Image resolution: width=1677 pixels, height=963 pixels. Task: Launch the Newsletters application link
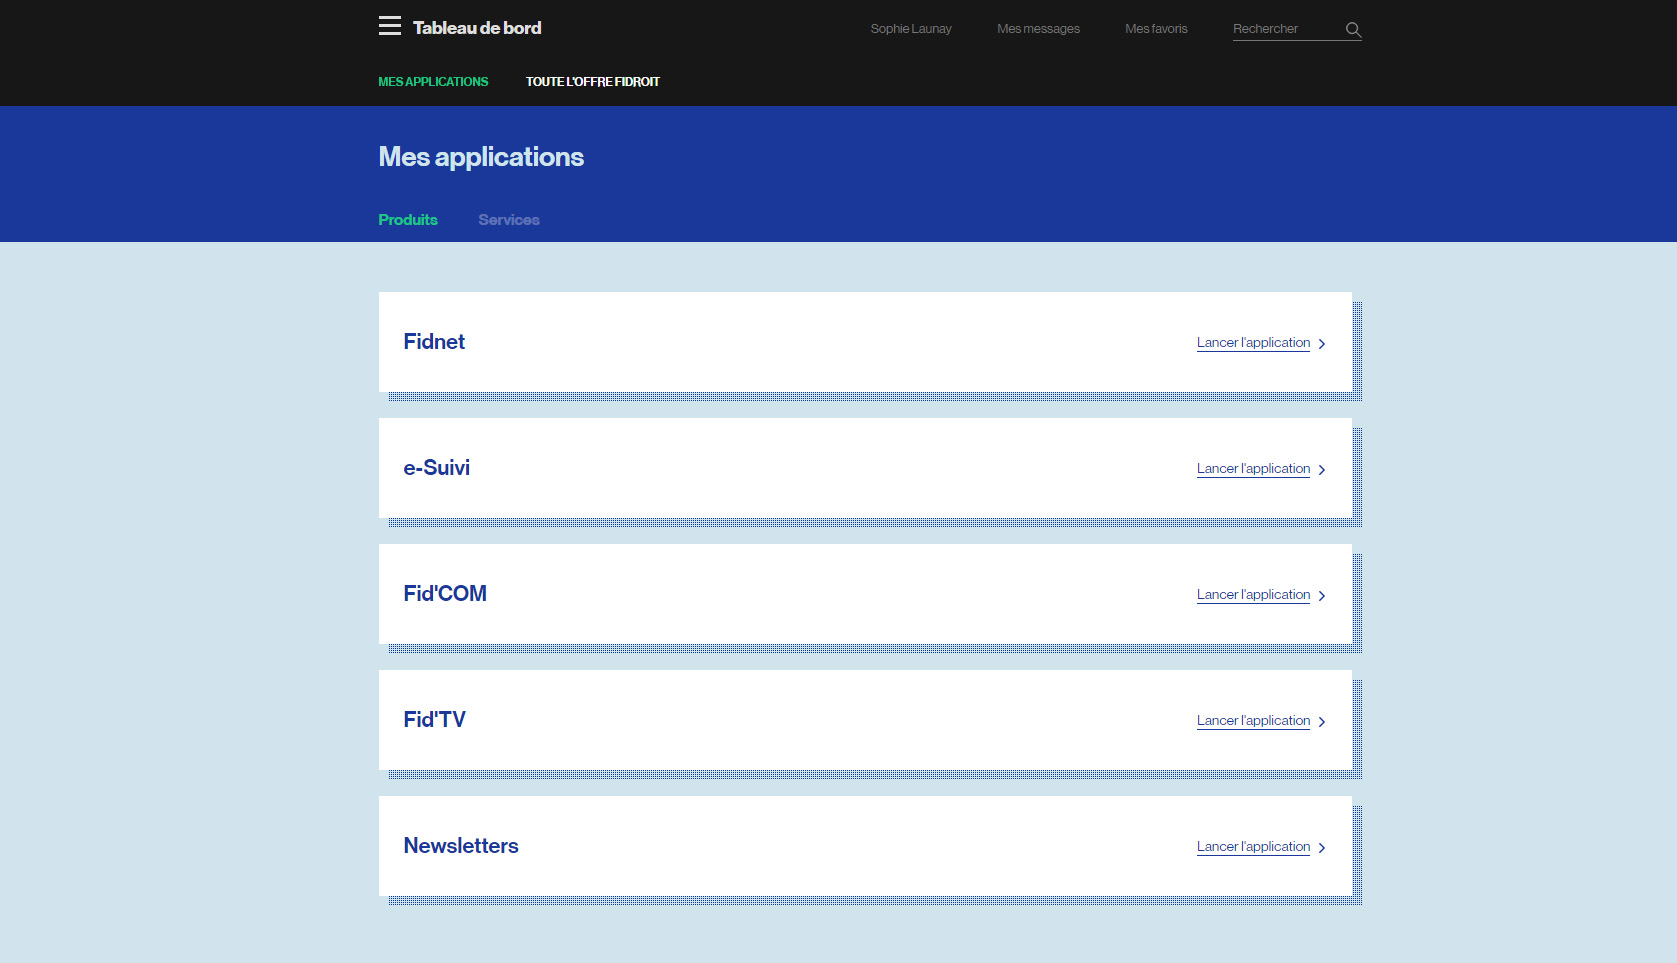coord(1253,847)
